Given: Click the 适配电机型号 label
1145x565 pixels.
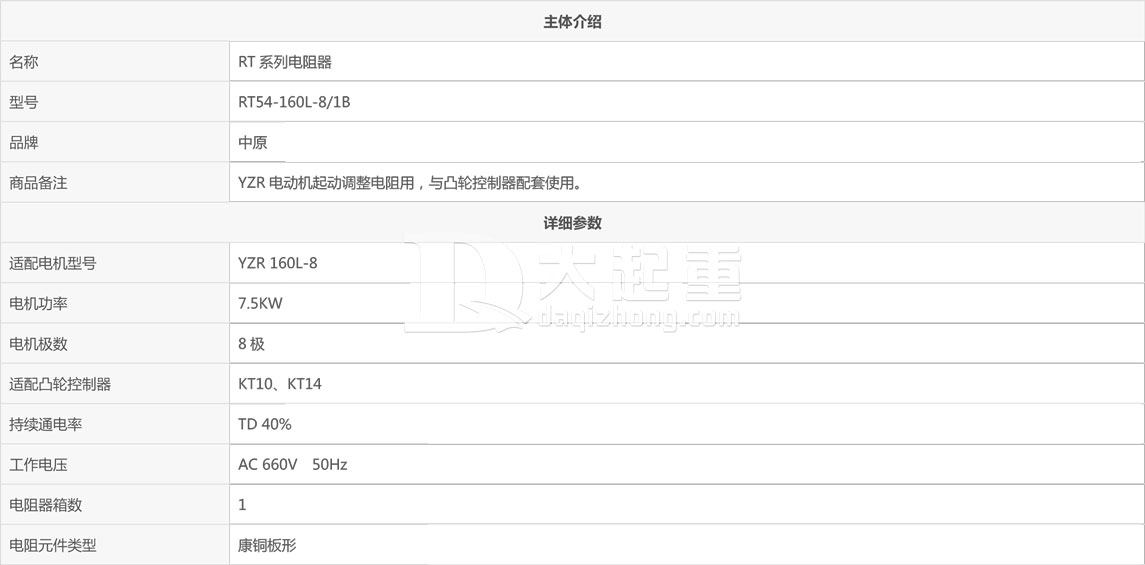Looking at the screenshot, I should pyautogui.click(x=53, y=264).
